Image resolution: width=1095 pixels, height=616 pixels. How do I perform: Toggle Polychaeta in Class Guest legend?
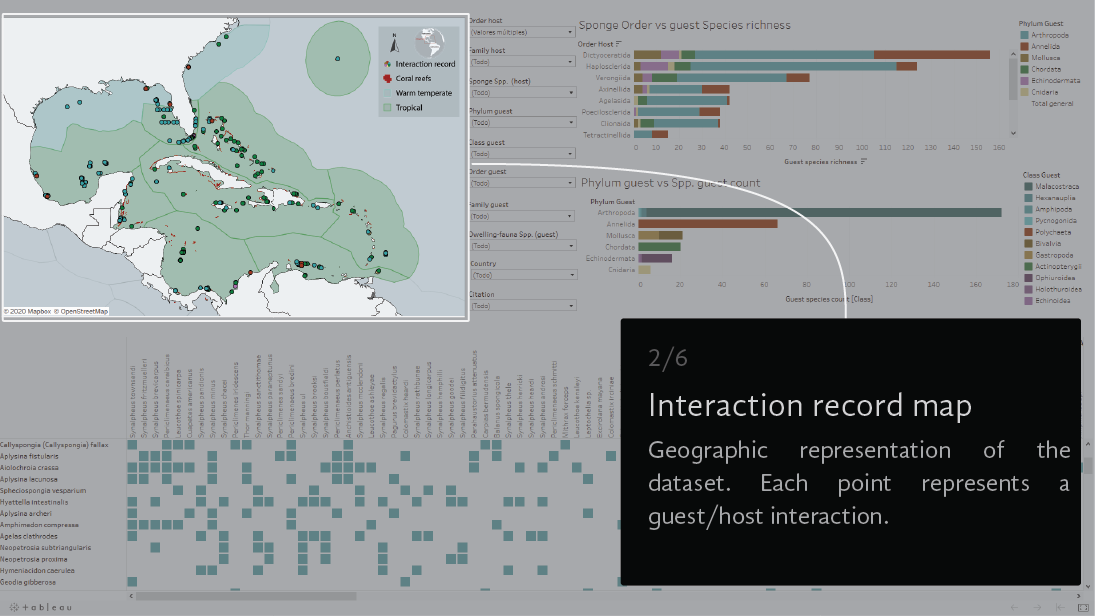[1060, 231]
